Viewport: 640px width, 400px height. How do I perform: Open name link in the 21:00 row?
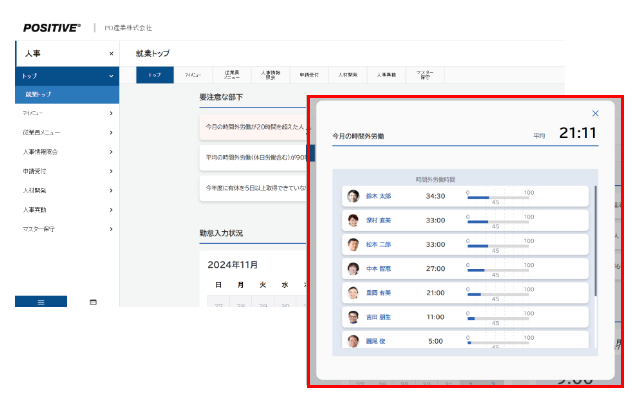[378, 293]
